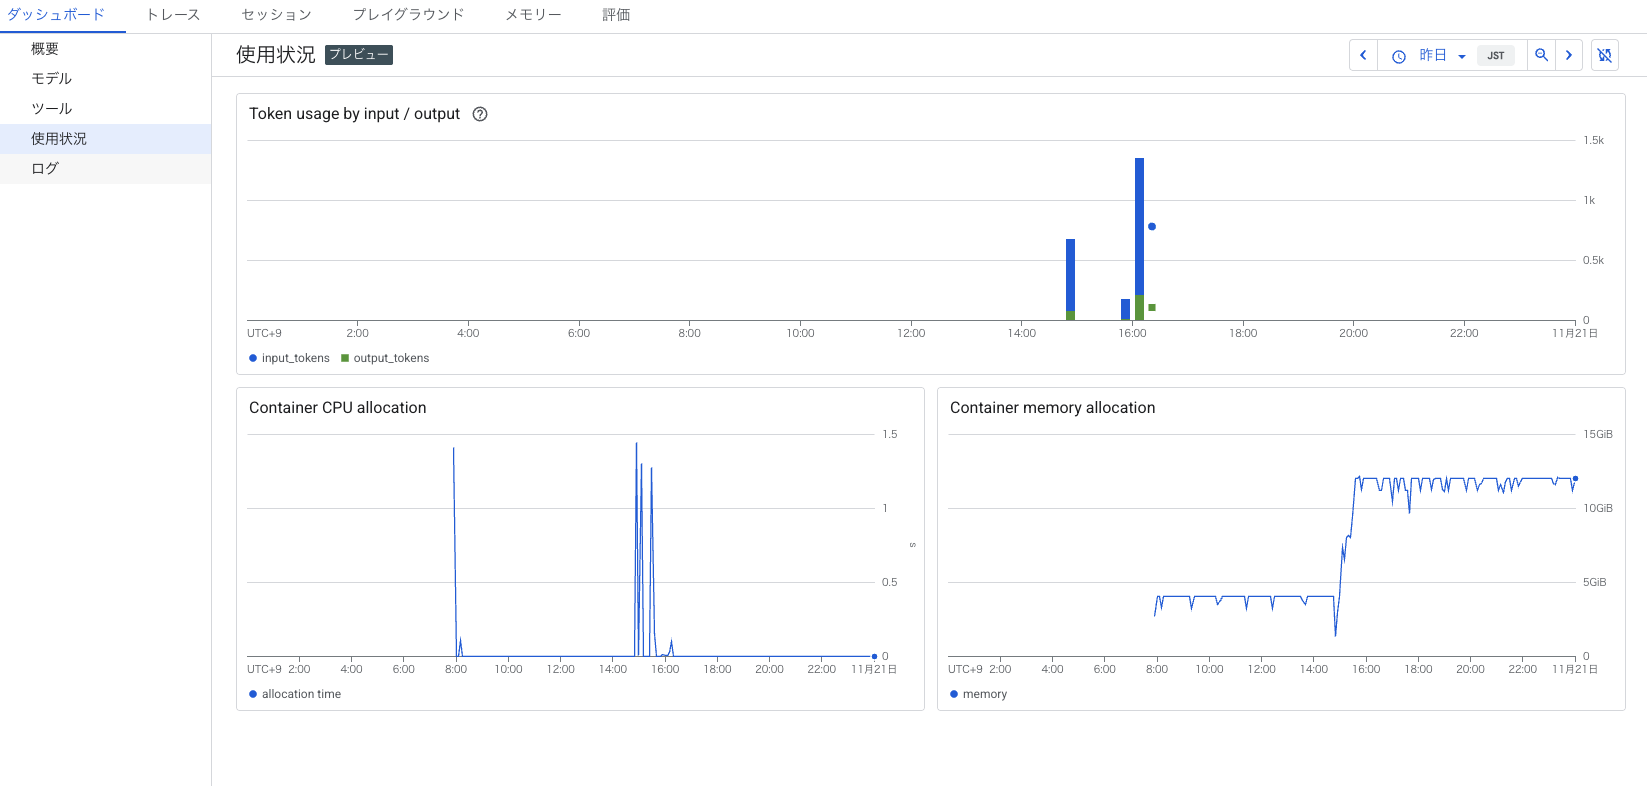Select 概要 in the sidebar

(45, 49)
